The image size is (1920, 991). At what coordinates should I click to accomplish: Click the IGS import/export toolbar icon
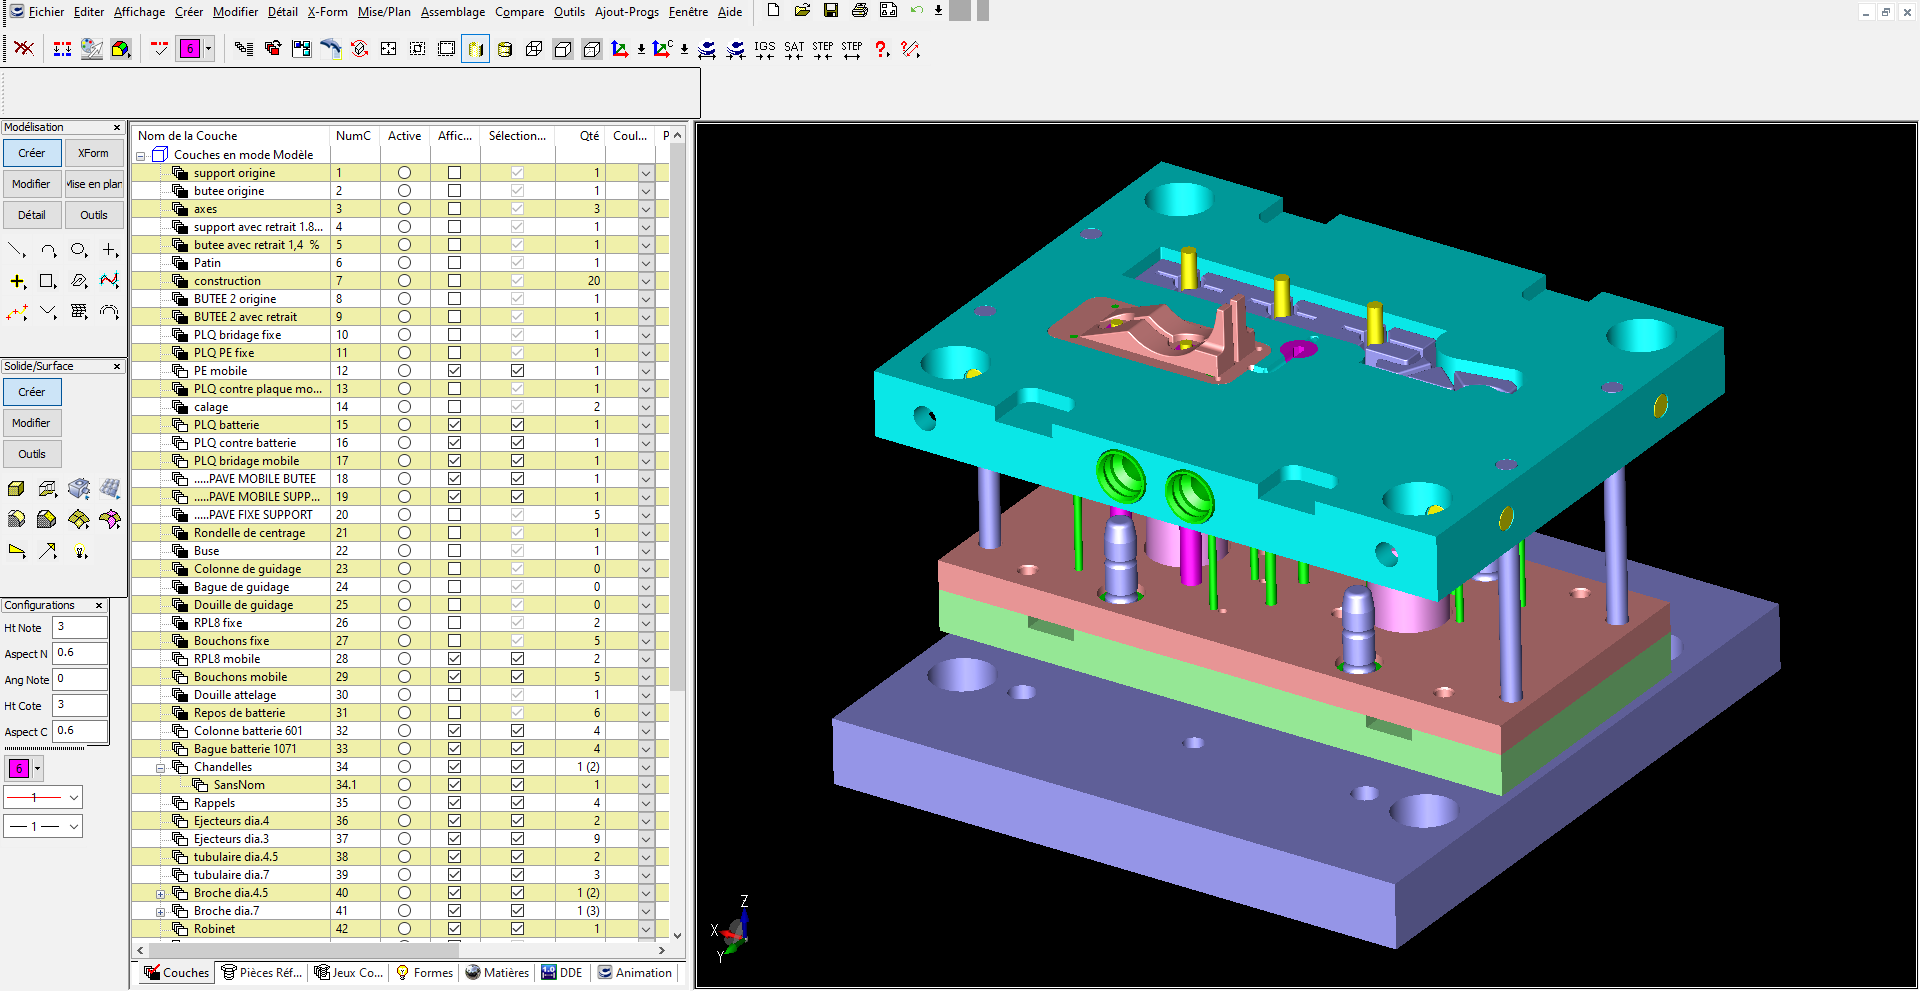click(765, 49)
